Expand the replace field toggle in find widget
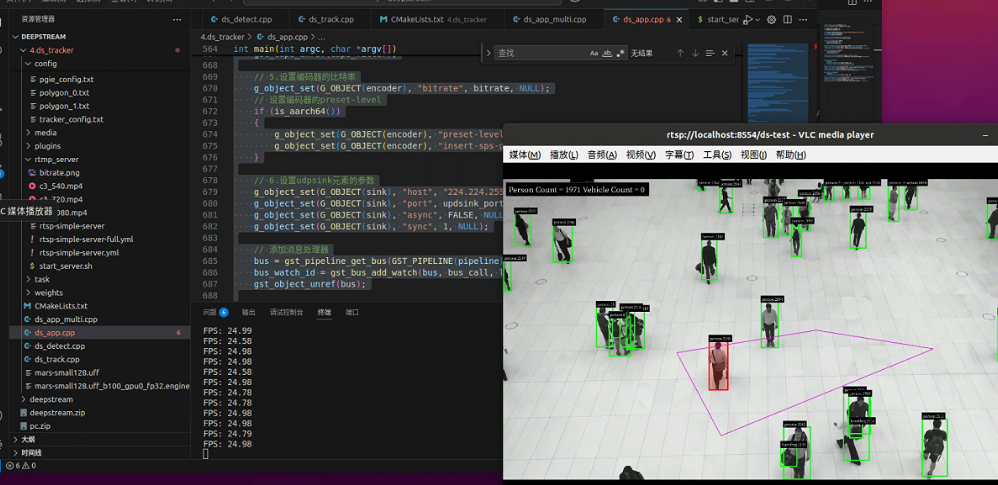The width and height of the screenshot is (998, 485). click(488, 53)
